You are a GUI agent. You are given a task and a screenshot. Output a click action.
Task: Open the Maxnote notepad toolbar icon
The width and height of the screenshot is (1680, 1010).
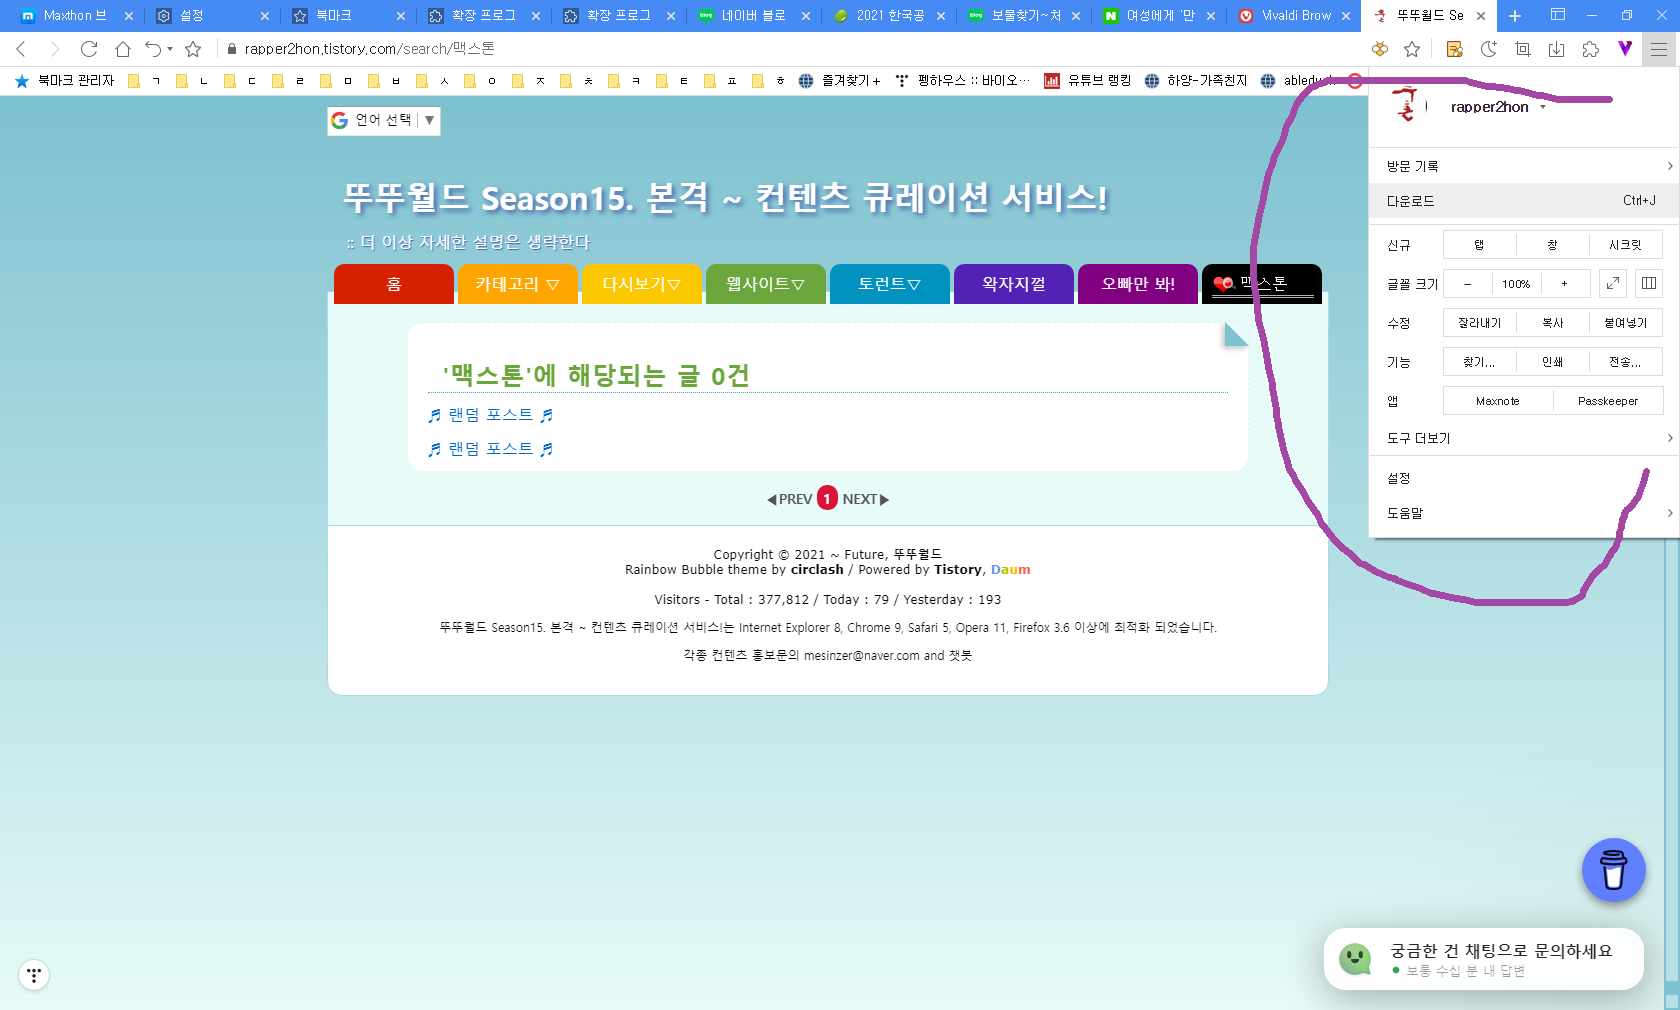[1455, 49]
